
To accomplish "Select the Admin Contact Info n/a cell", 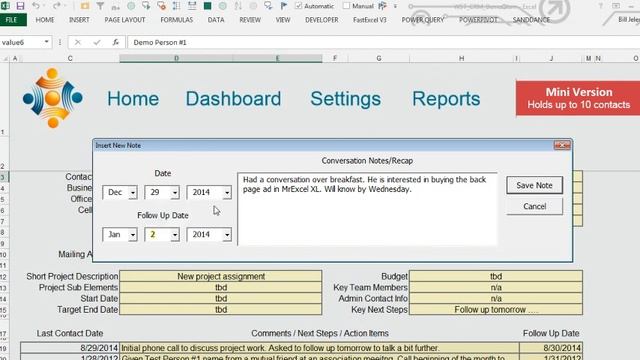I will [496, 298].
